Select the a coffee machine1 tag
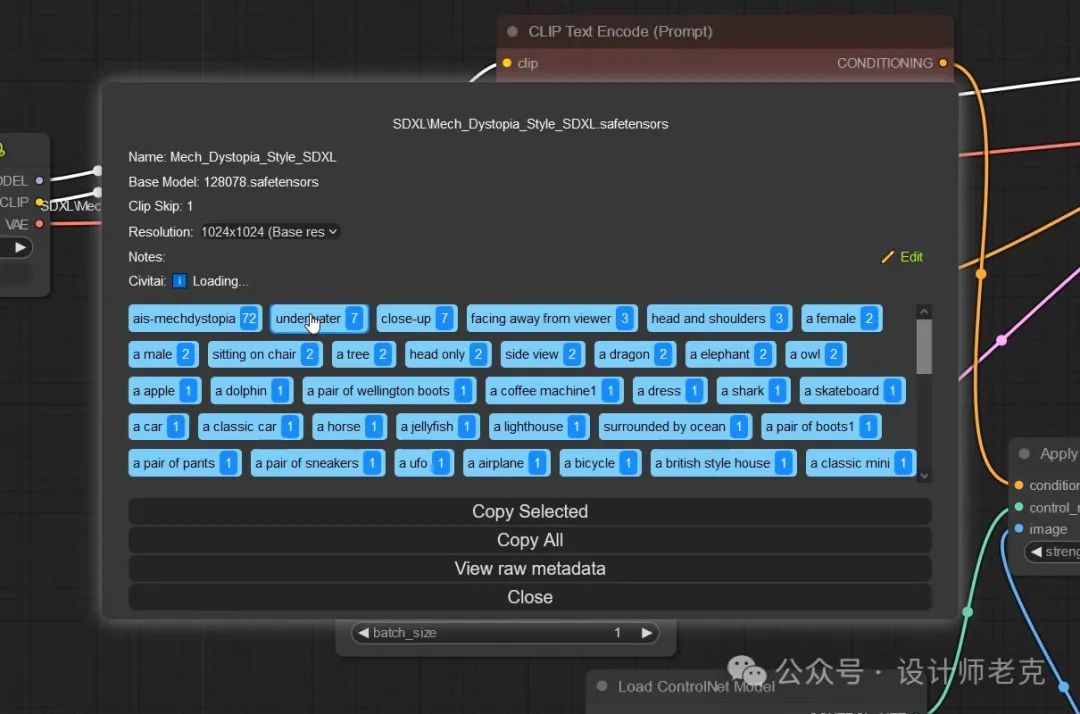 (554, 390)
